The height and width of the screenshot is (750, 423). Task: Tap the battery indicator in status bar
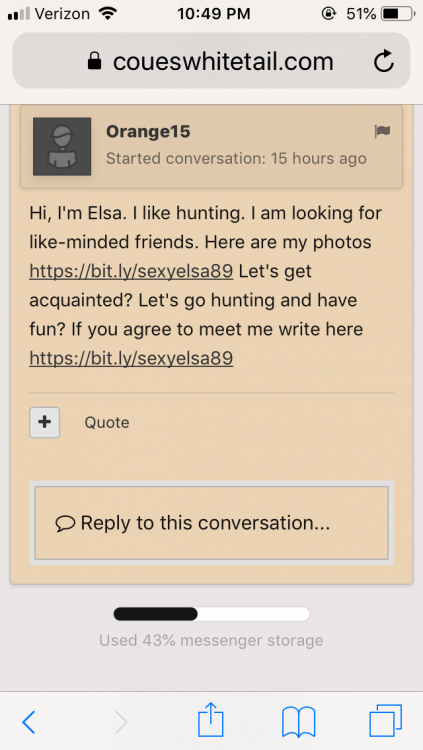pyautogui.click(x=398, y=14)
